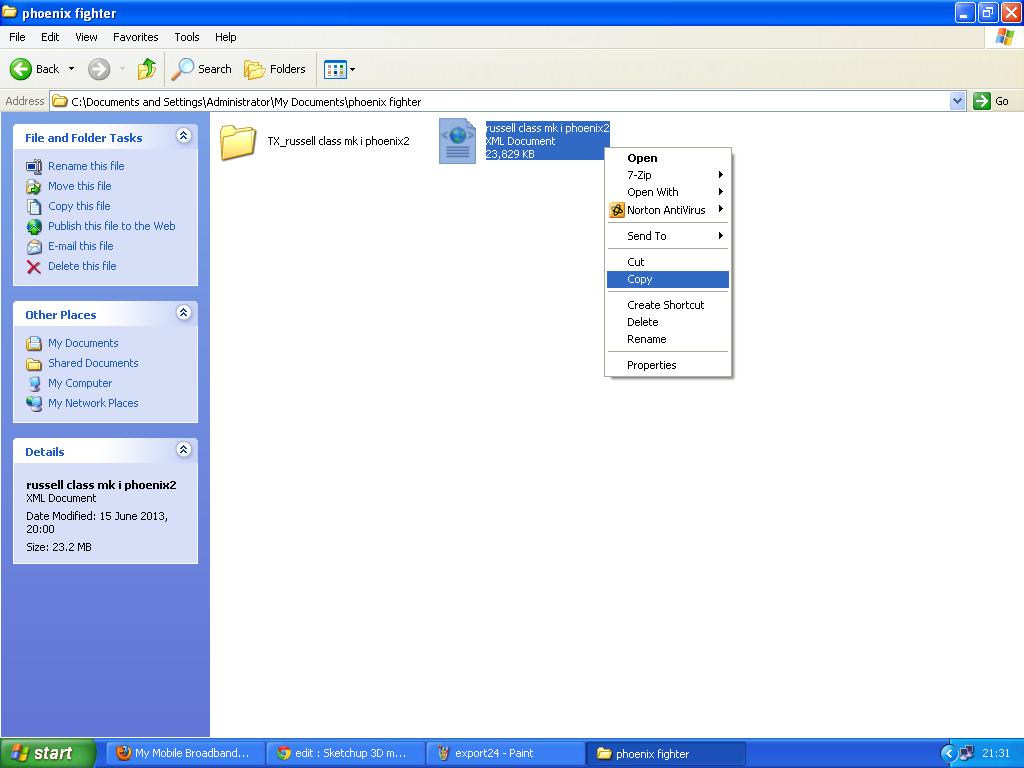Expand 7-Zip submenu
The height and width of the screenshot is (768, 1024).
coord(668,175)
